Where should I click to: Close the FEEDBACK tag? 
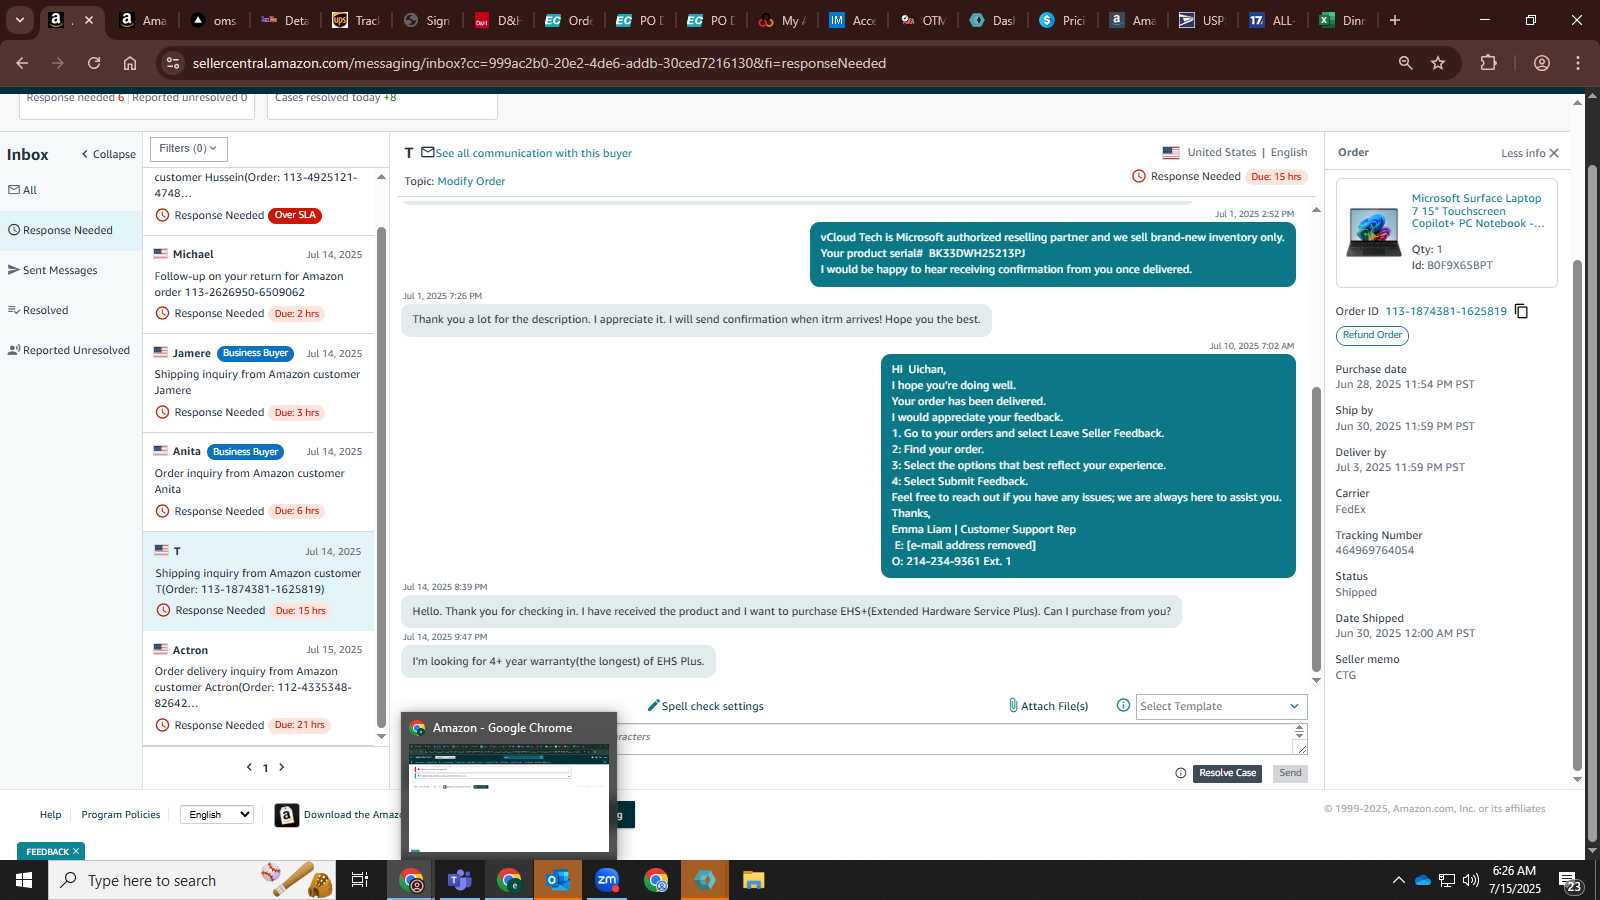76,851
